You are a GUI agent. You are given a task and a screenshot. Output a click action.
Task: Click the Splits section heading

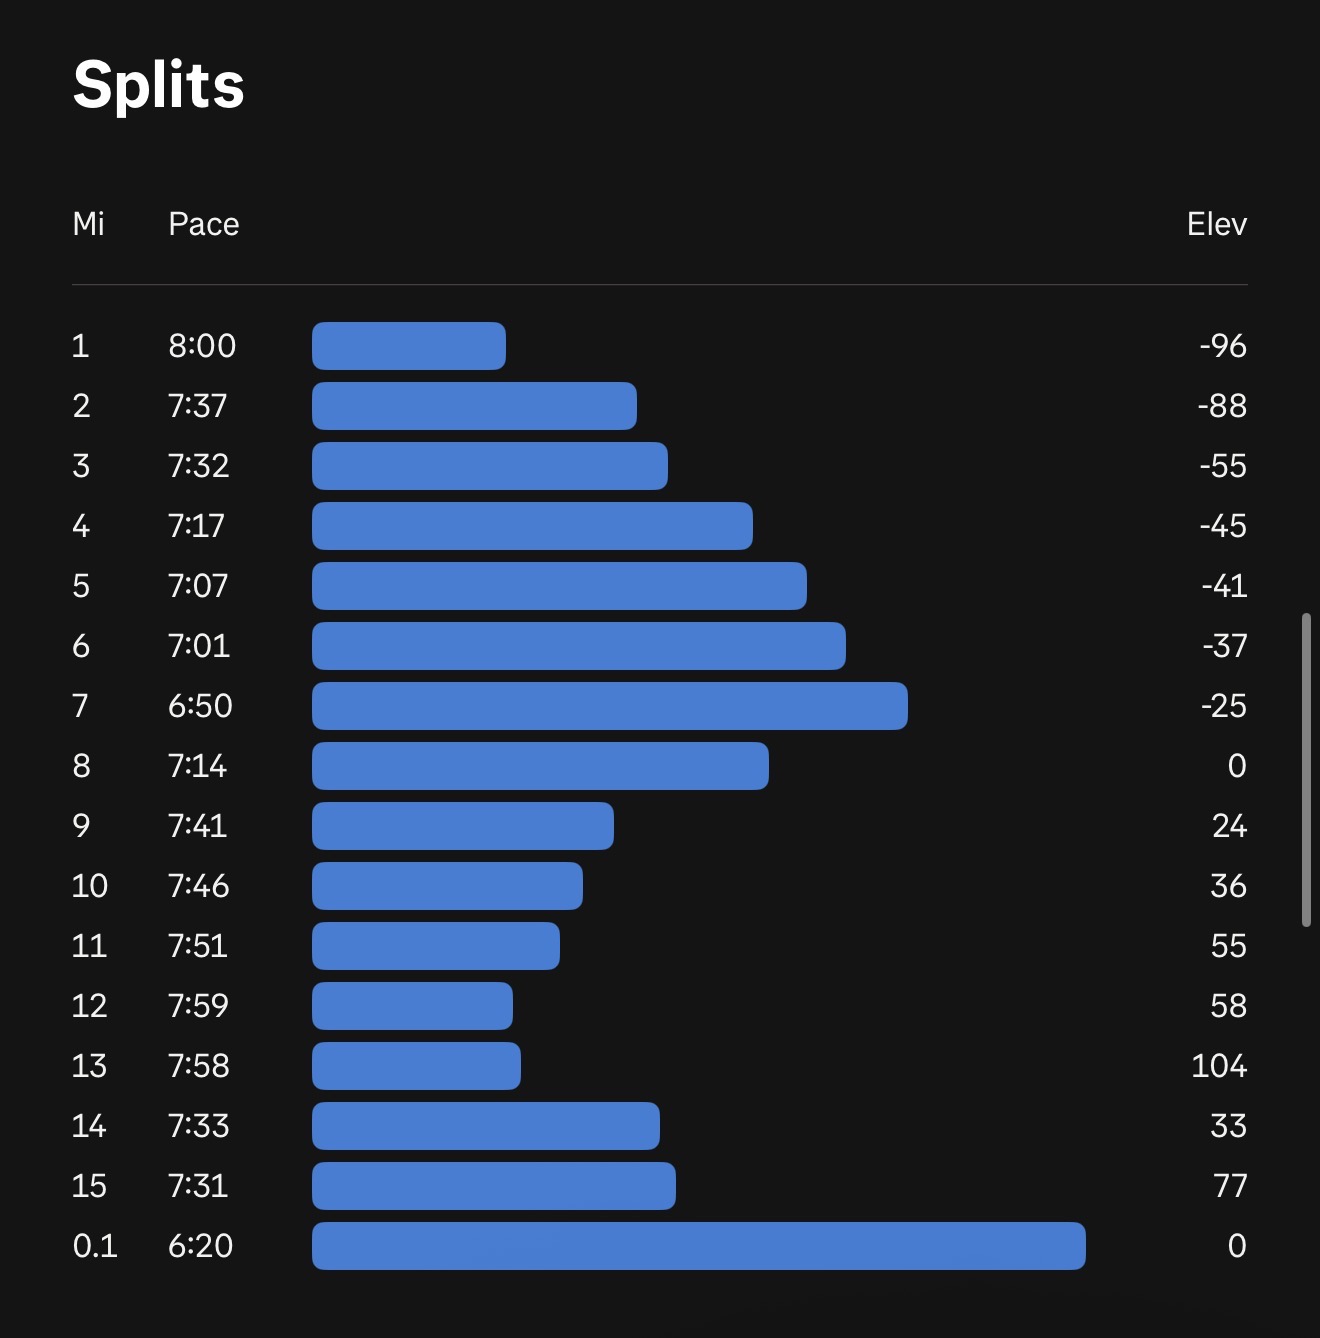click(159, 84)
